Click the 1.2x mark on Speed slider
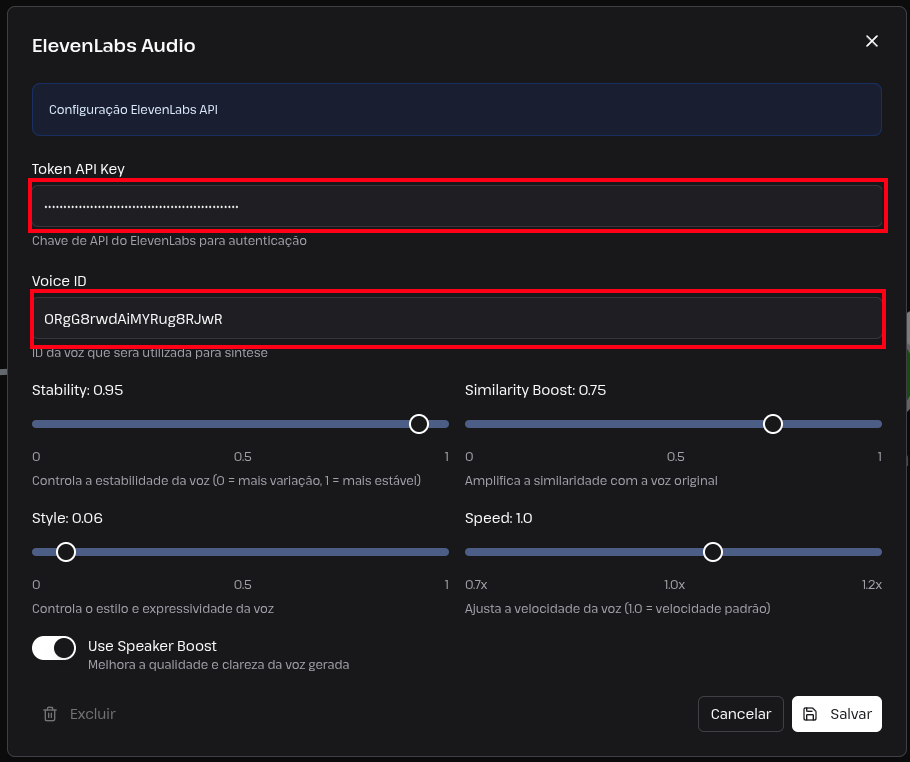This screenshot has width=910, height=762. 872,585
